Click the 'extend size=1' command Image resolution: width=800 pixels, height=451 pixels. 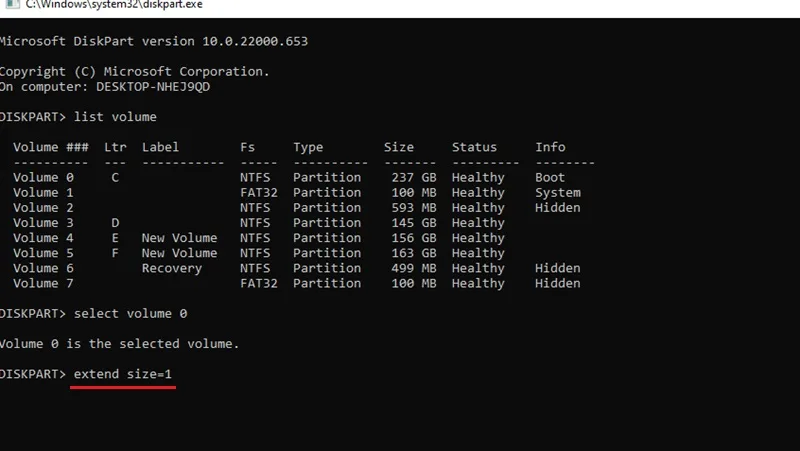123,374
